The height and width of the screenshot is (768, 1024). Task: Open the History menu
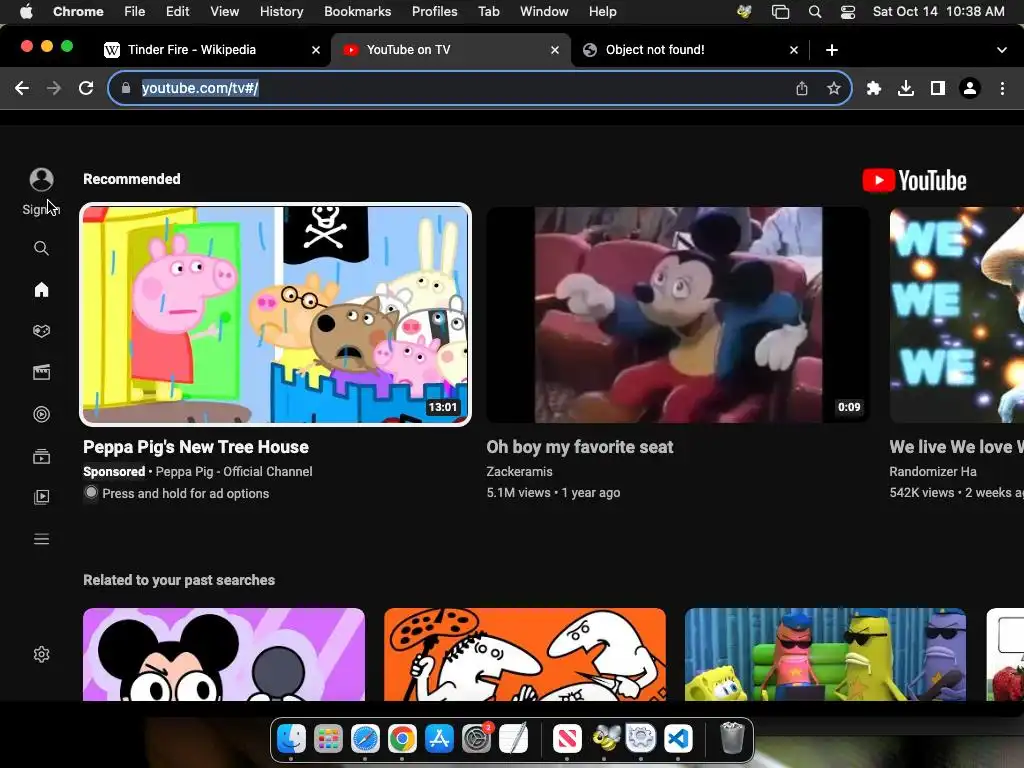[x=281, y=12]
